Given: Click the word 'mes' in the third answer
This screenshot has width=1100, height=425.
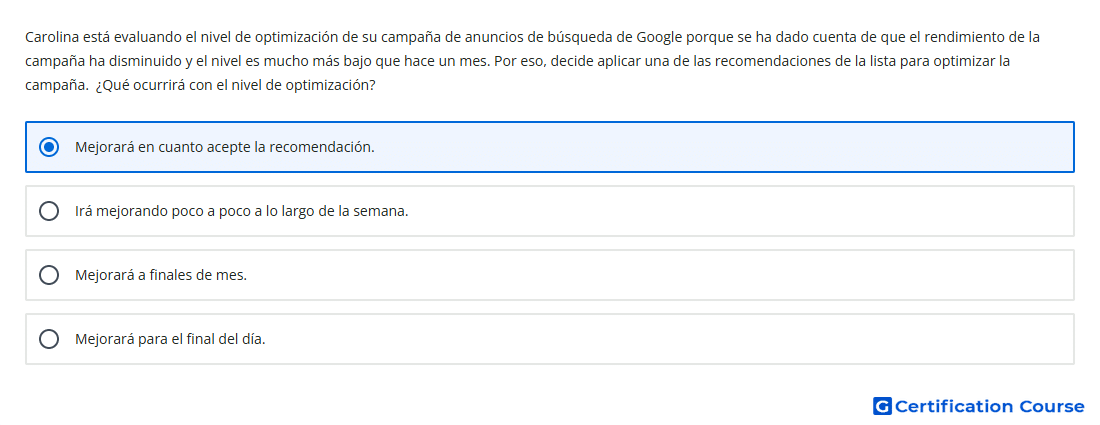Looking at the screenshot, I should (x=235, y=275).
